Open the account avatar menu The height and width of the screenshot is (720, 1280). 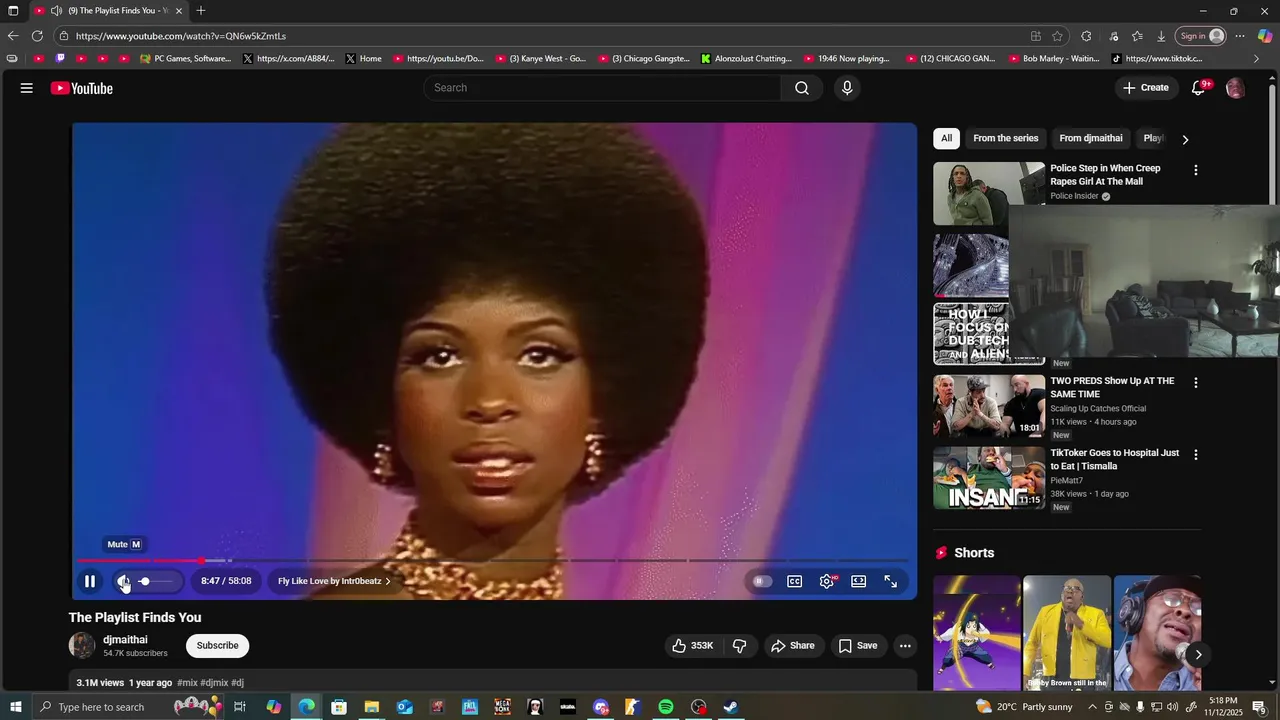point(1235,88)
